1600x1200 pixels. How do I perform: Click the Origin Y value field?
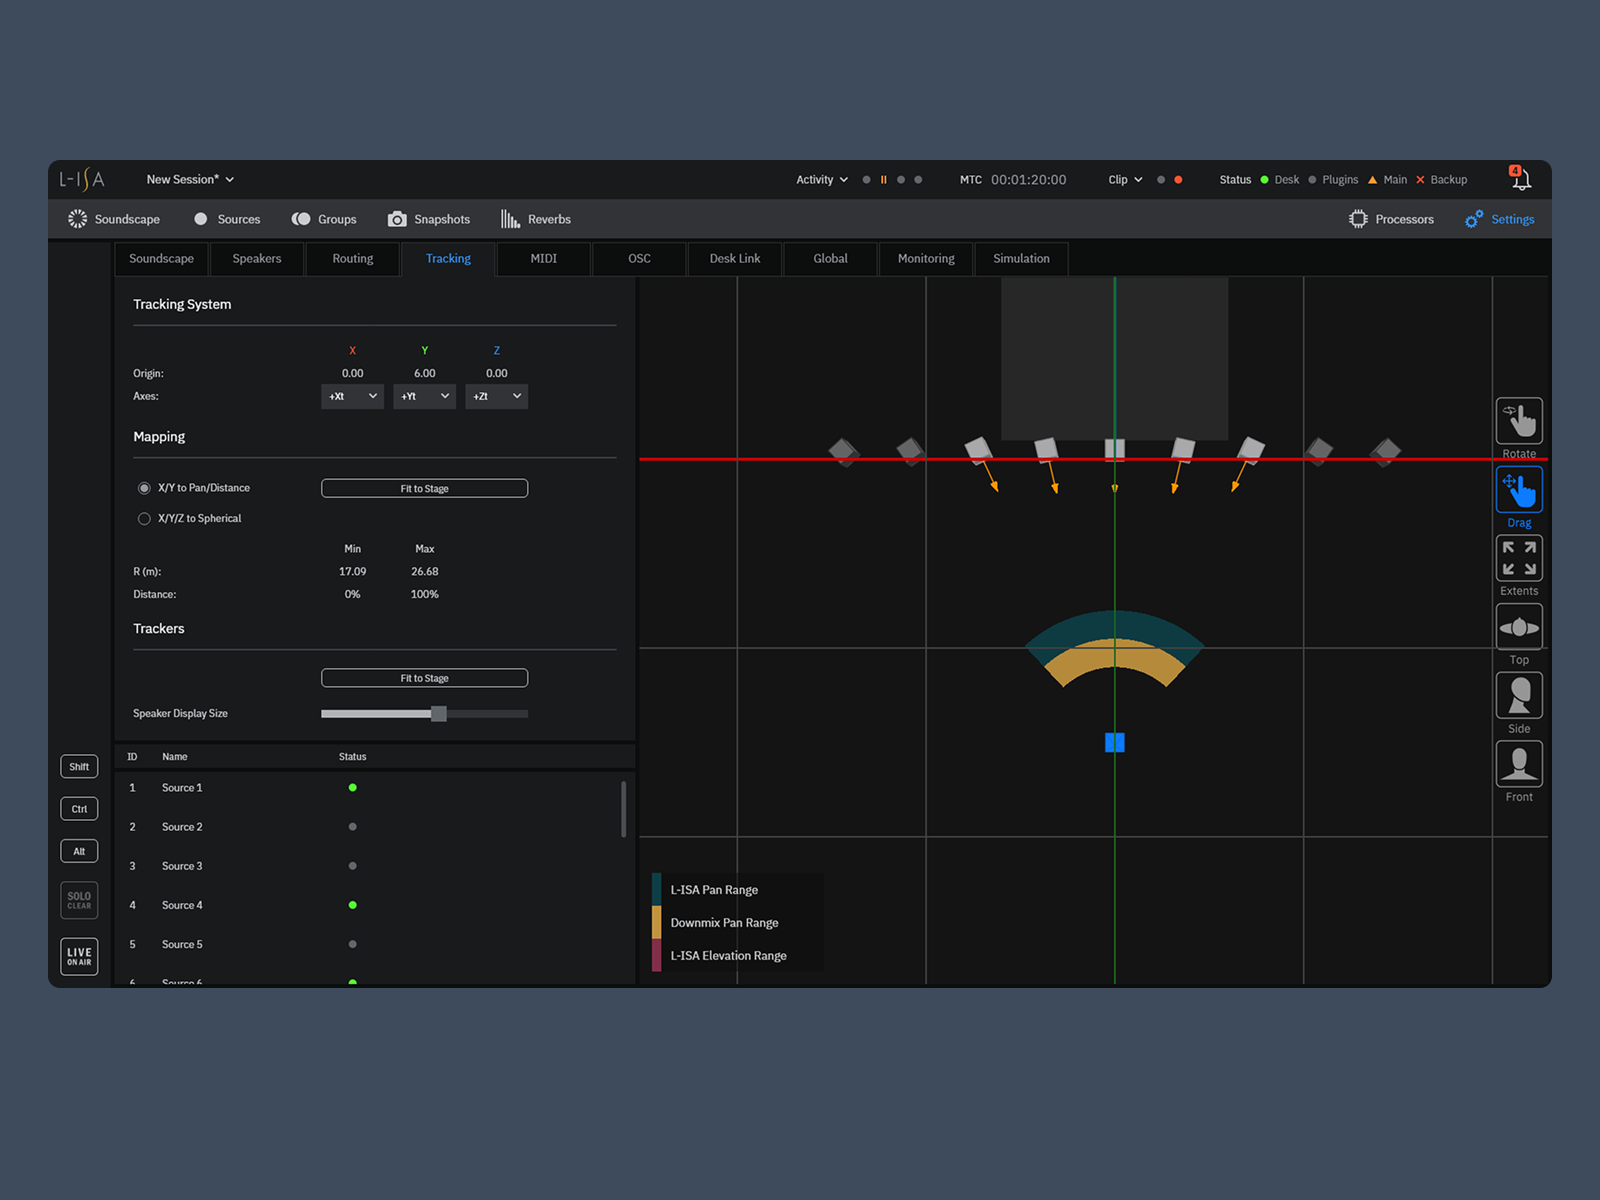point(425,374)
